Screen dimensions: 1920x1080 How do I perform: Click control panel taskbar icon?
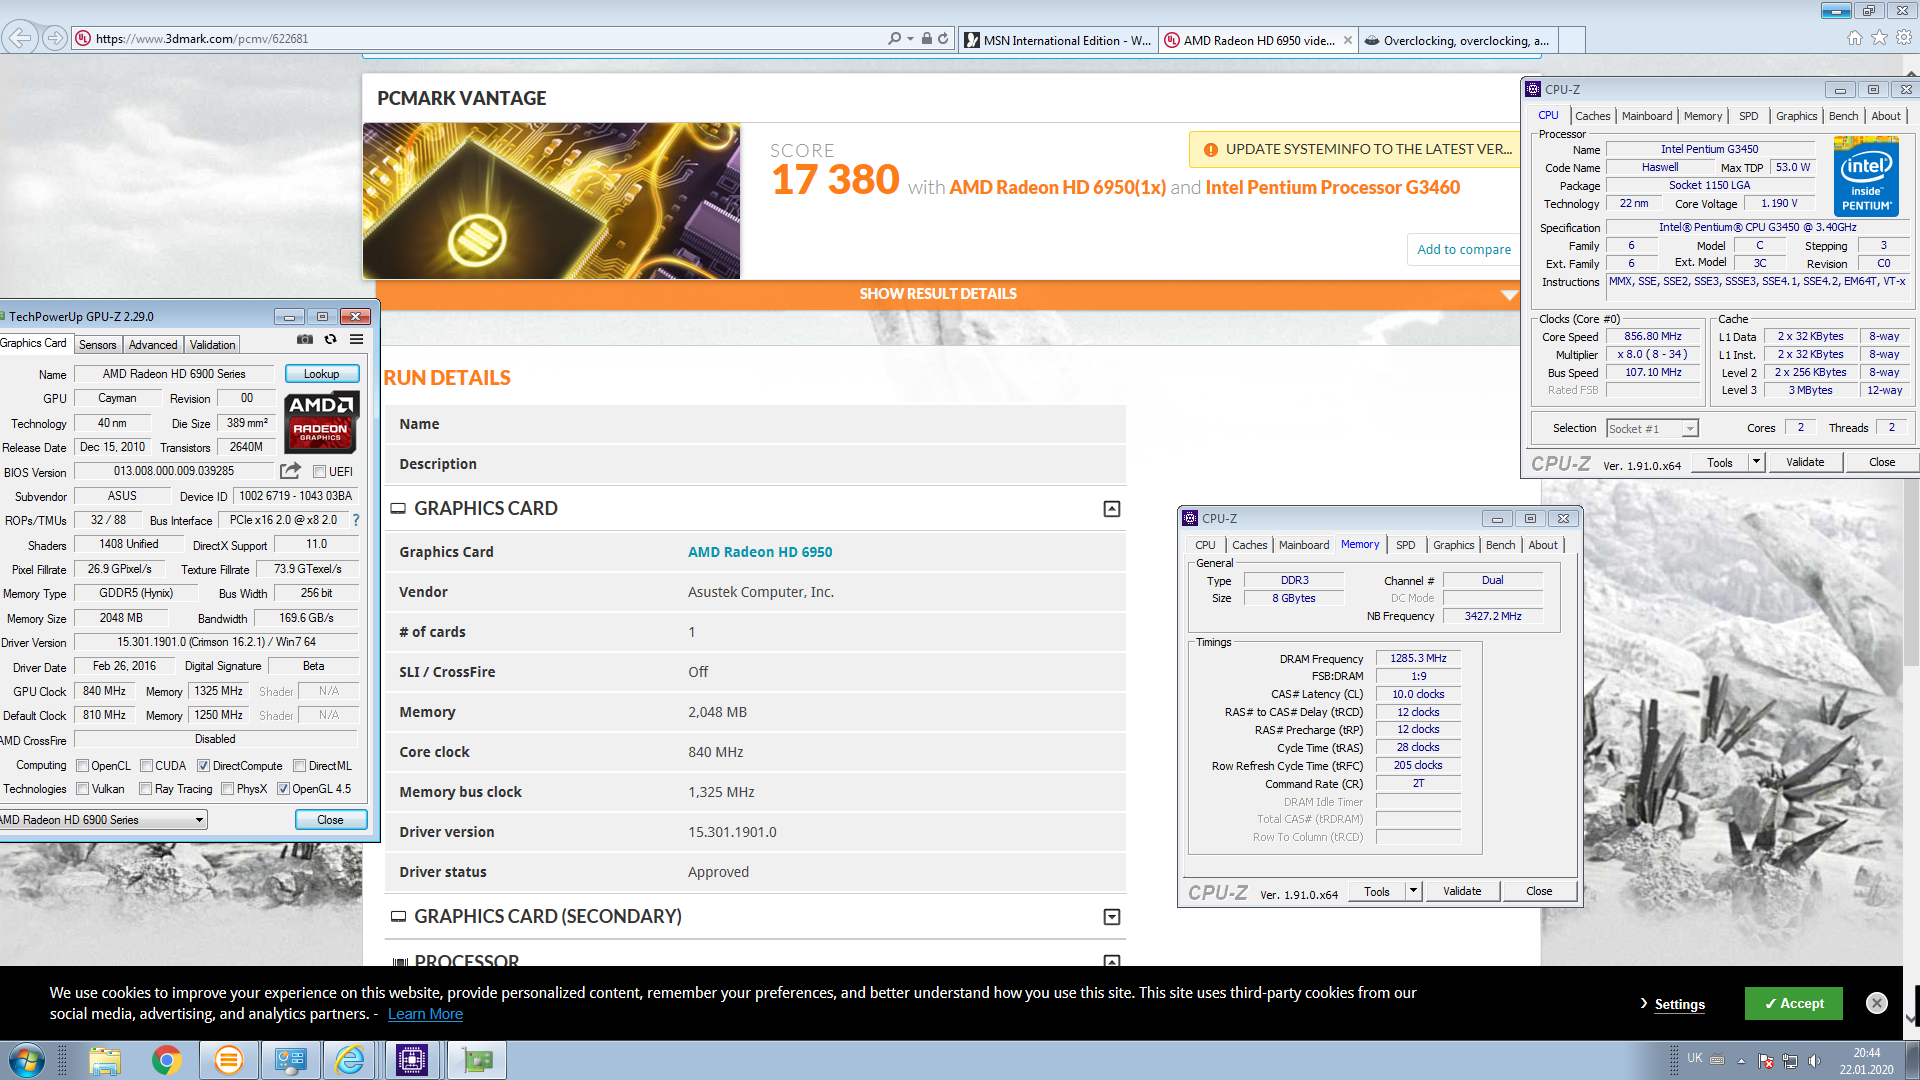click(290, 1060)
